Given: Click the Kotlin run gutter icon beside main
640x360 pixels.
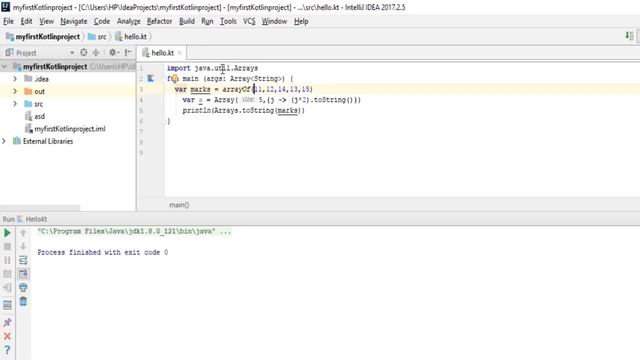Looking at the screenshot, I should click(x=151, y=78).
